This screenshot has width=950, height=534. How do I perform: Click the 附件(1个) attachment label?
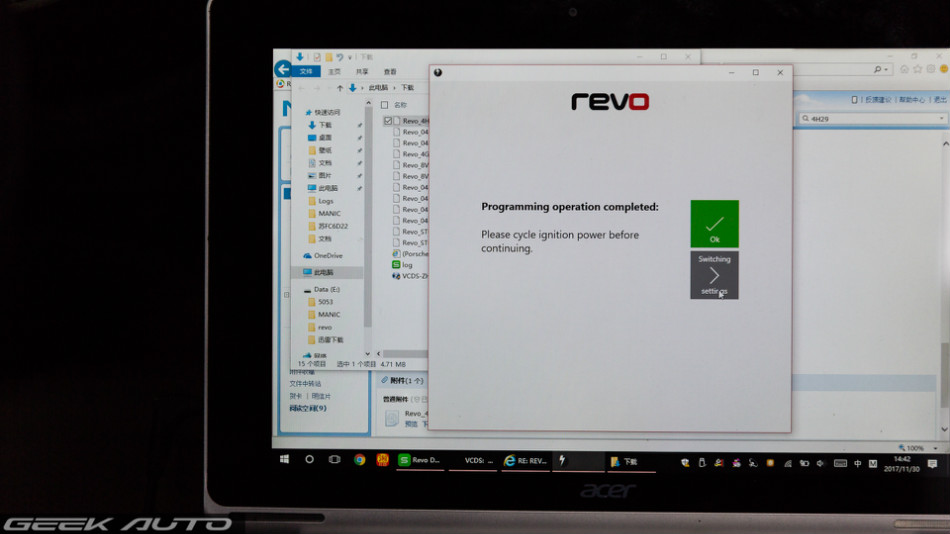tap(407, 381)
